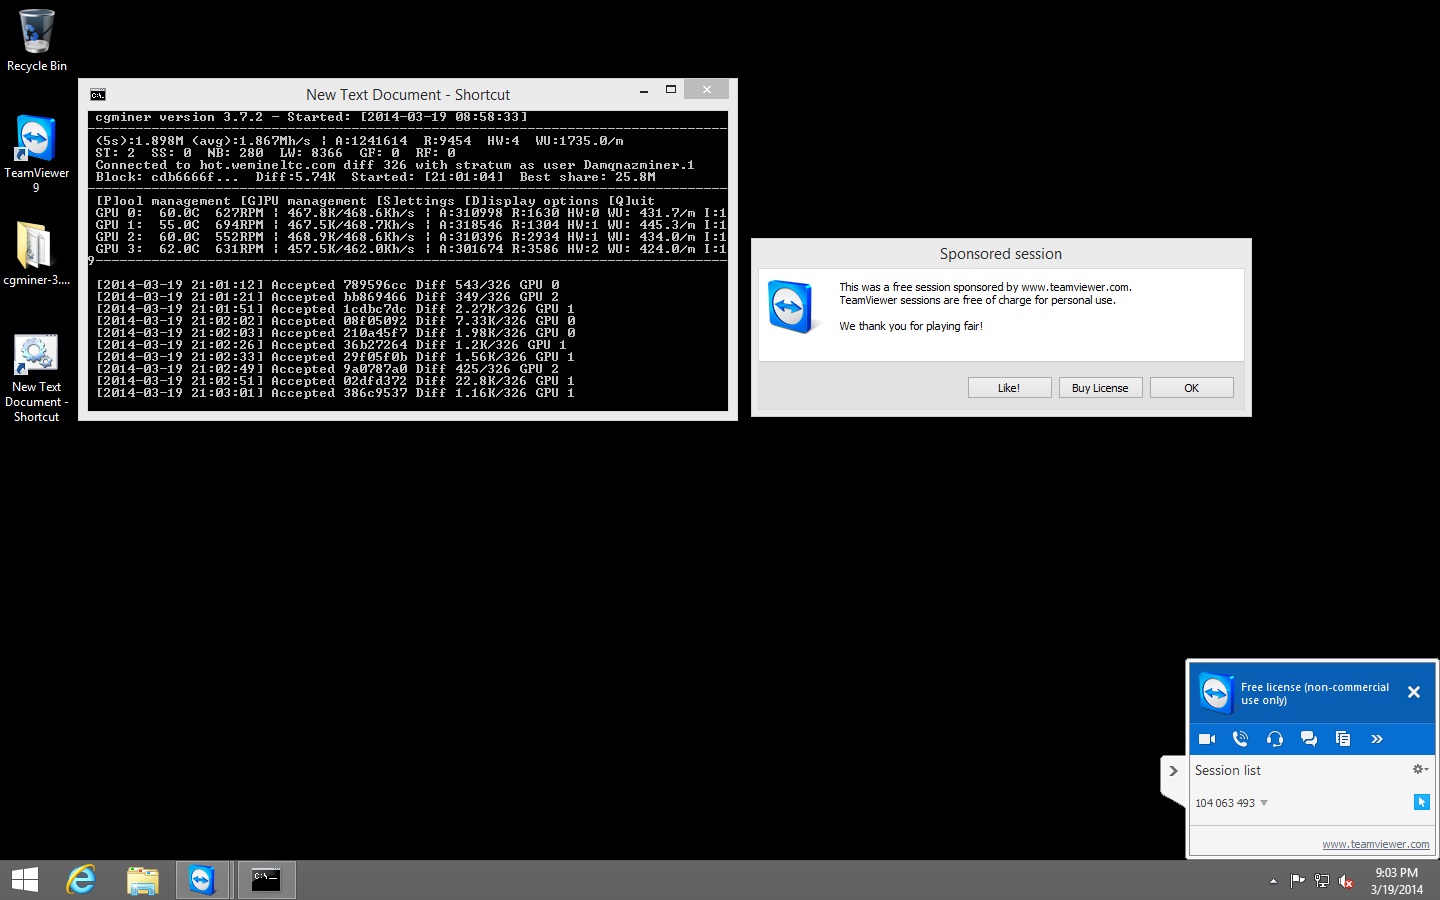Confirm the Sponsored session dialog with OK
The image size is (1440, 900).
[x=1191, y=388]
